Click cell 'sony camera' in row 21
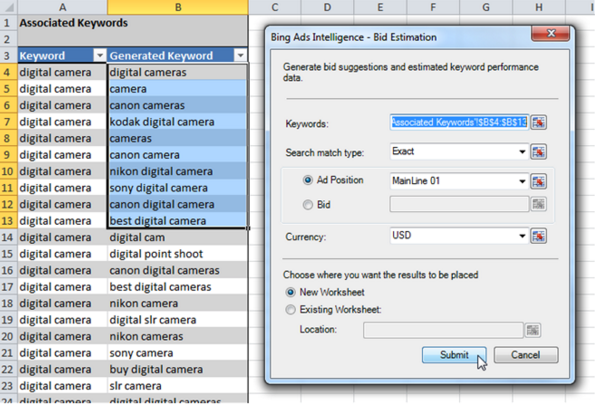The image size is (595, 406). point(178,353)
